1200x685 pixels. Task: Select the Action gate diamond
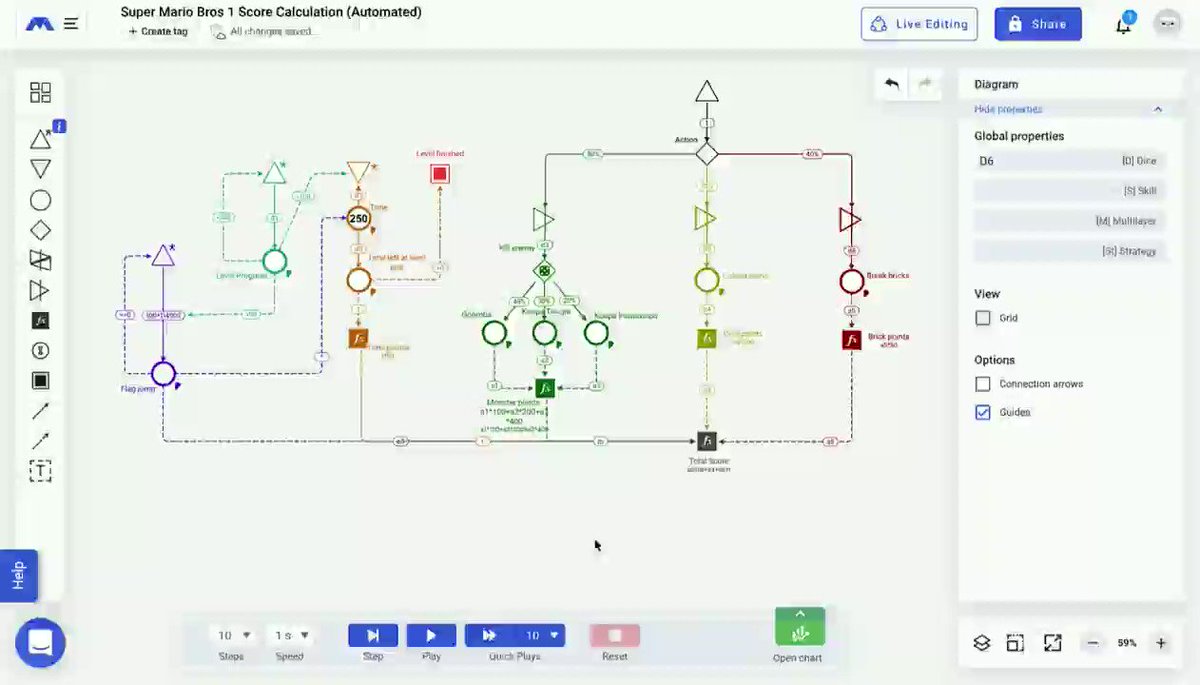[707, 154]
